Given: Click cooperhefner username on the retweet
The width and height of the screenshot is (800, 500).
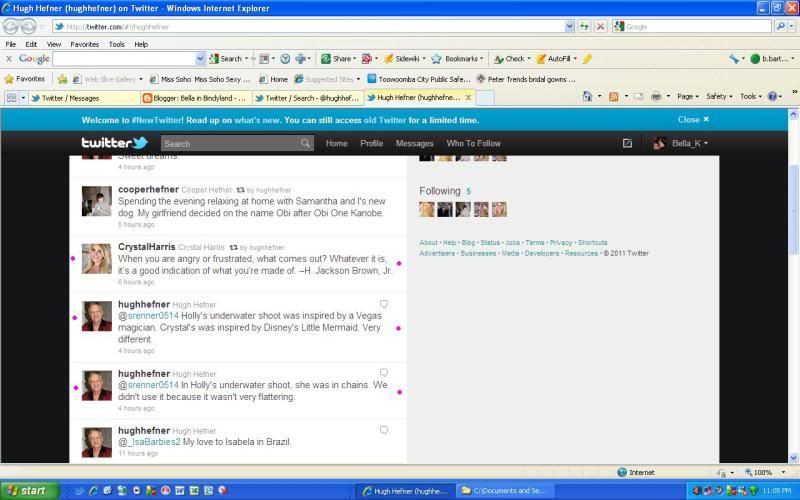Looking at the screenshot, I should pyautogui.click(x=148, y=189).
